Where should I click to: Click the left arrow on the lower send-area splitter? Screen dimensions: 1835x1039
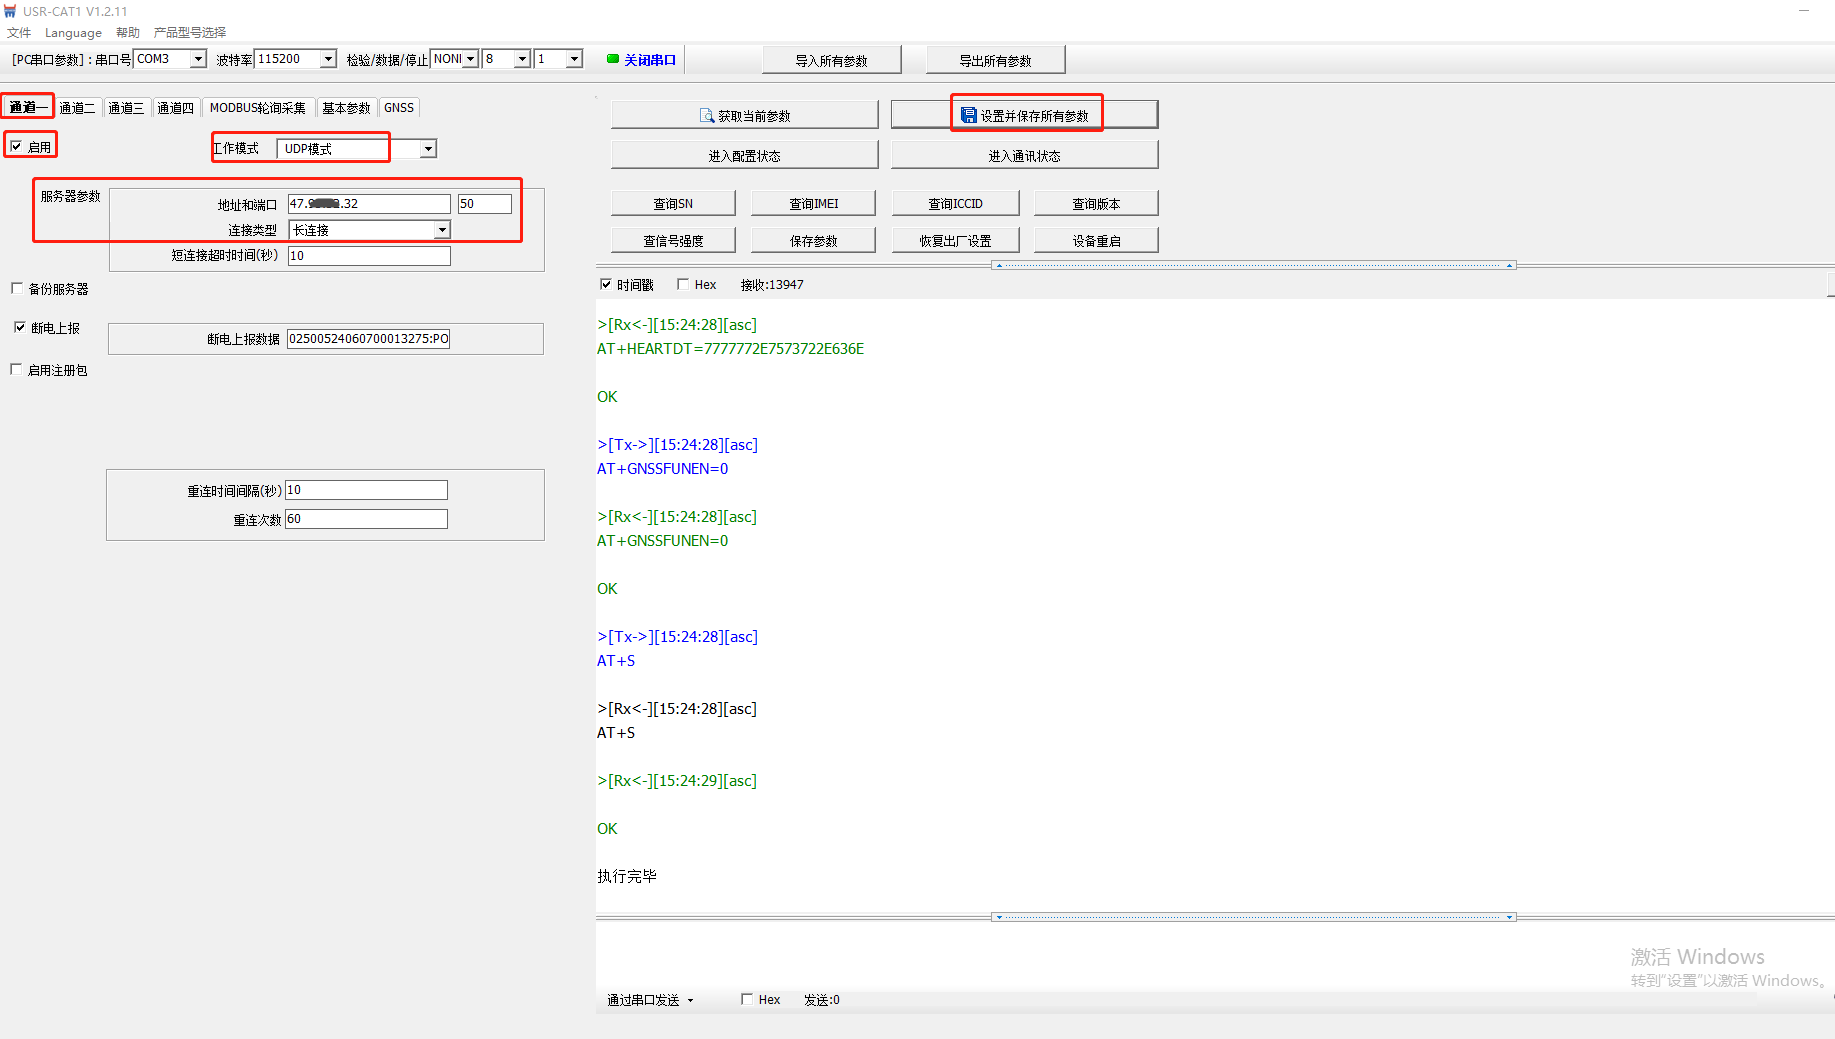[x=998, y=917]
